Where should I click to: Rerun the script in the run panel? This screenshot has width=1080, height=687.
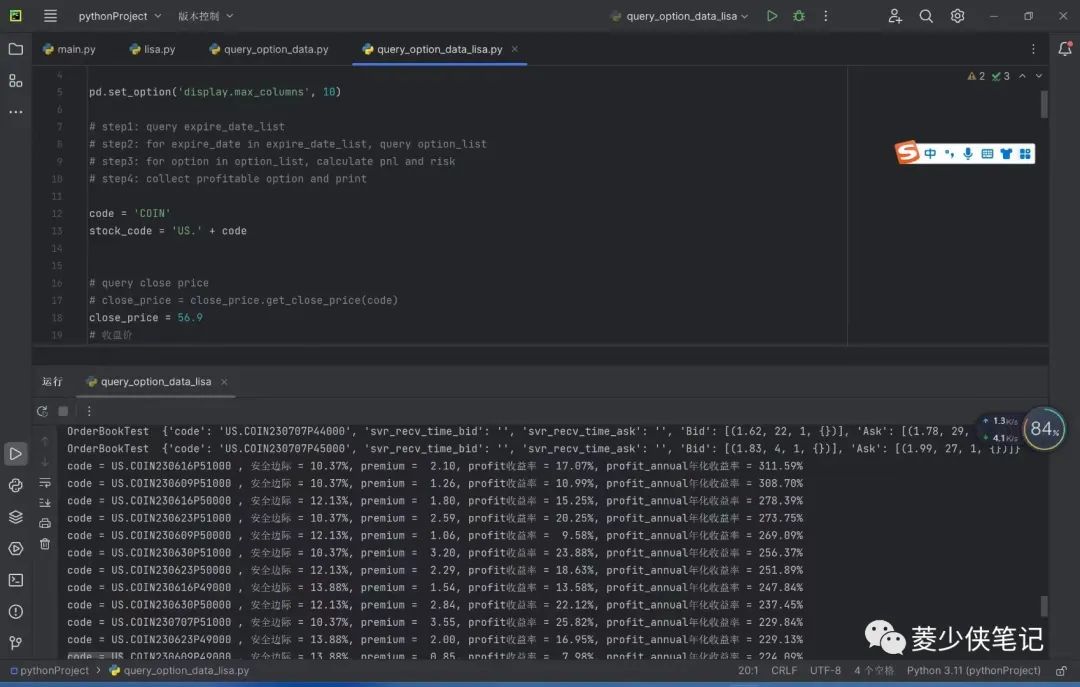pos(42,411)
